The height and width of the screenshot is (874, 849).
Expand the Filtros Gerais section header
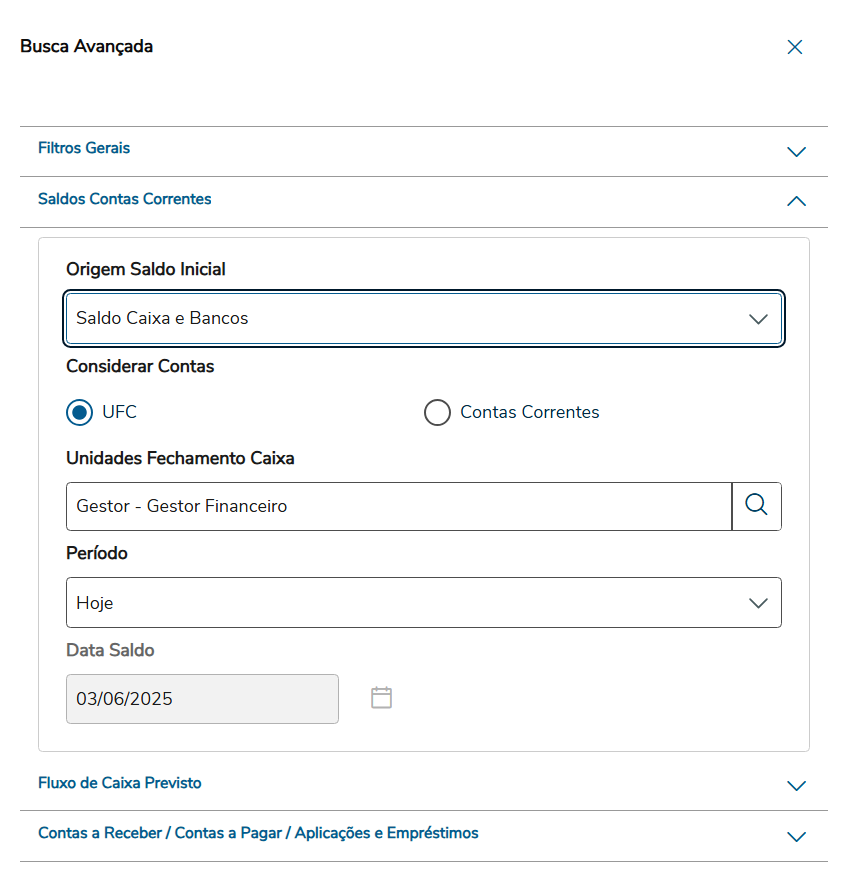pos(84,148)
